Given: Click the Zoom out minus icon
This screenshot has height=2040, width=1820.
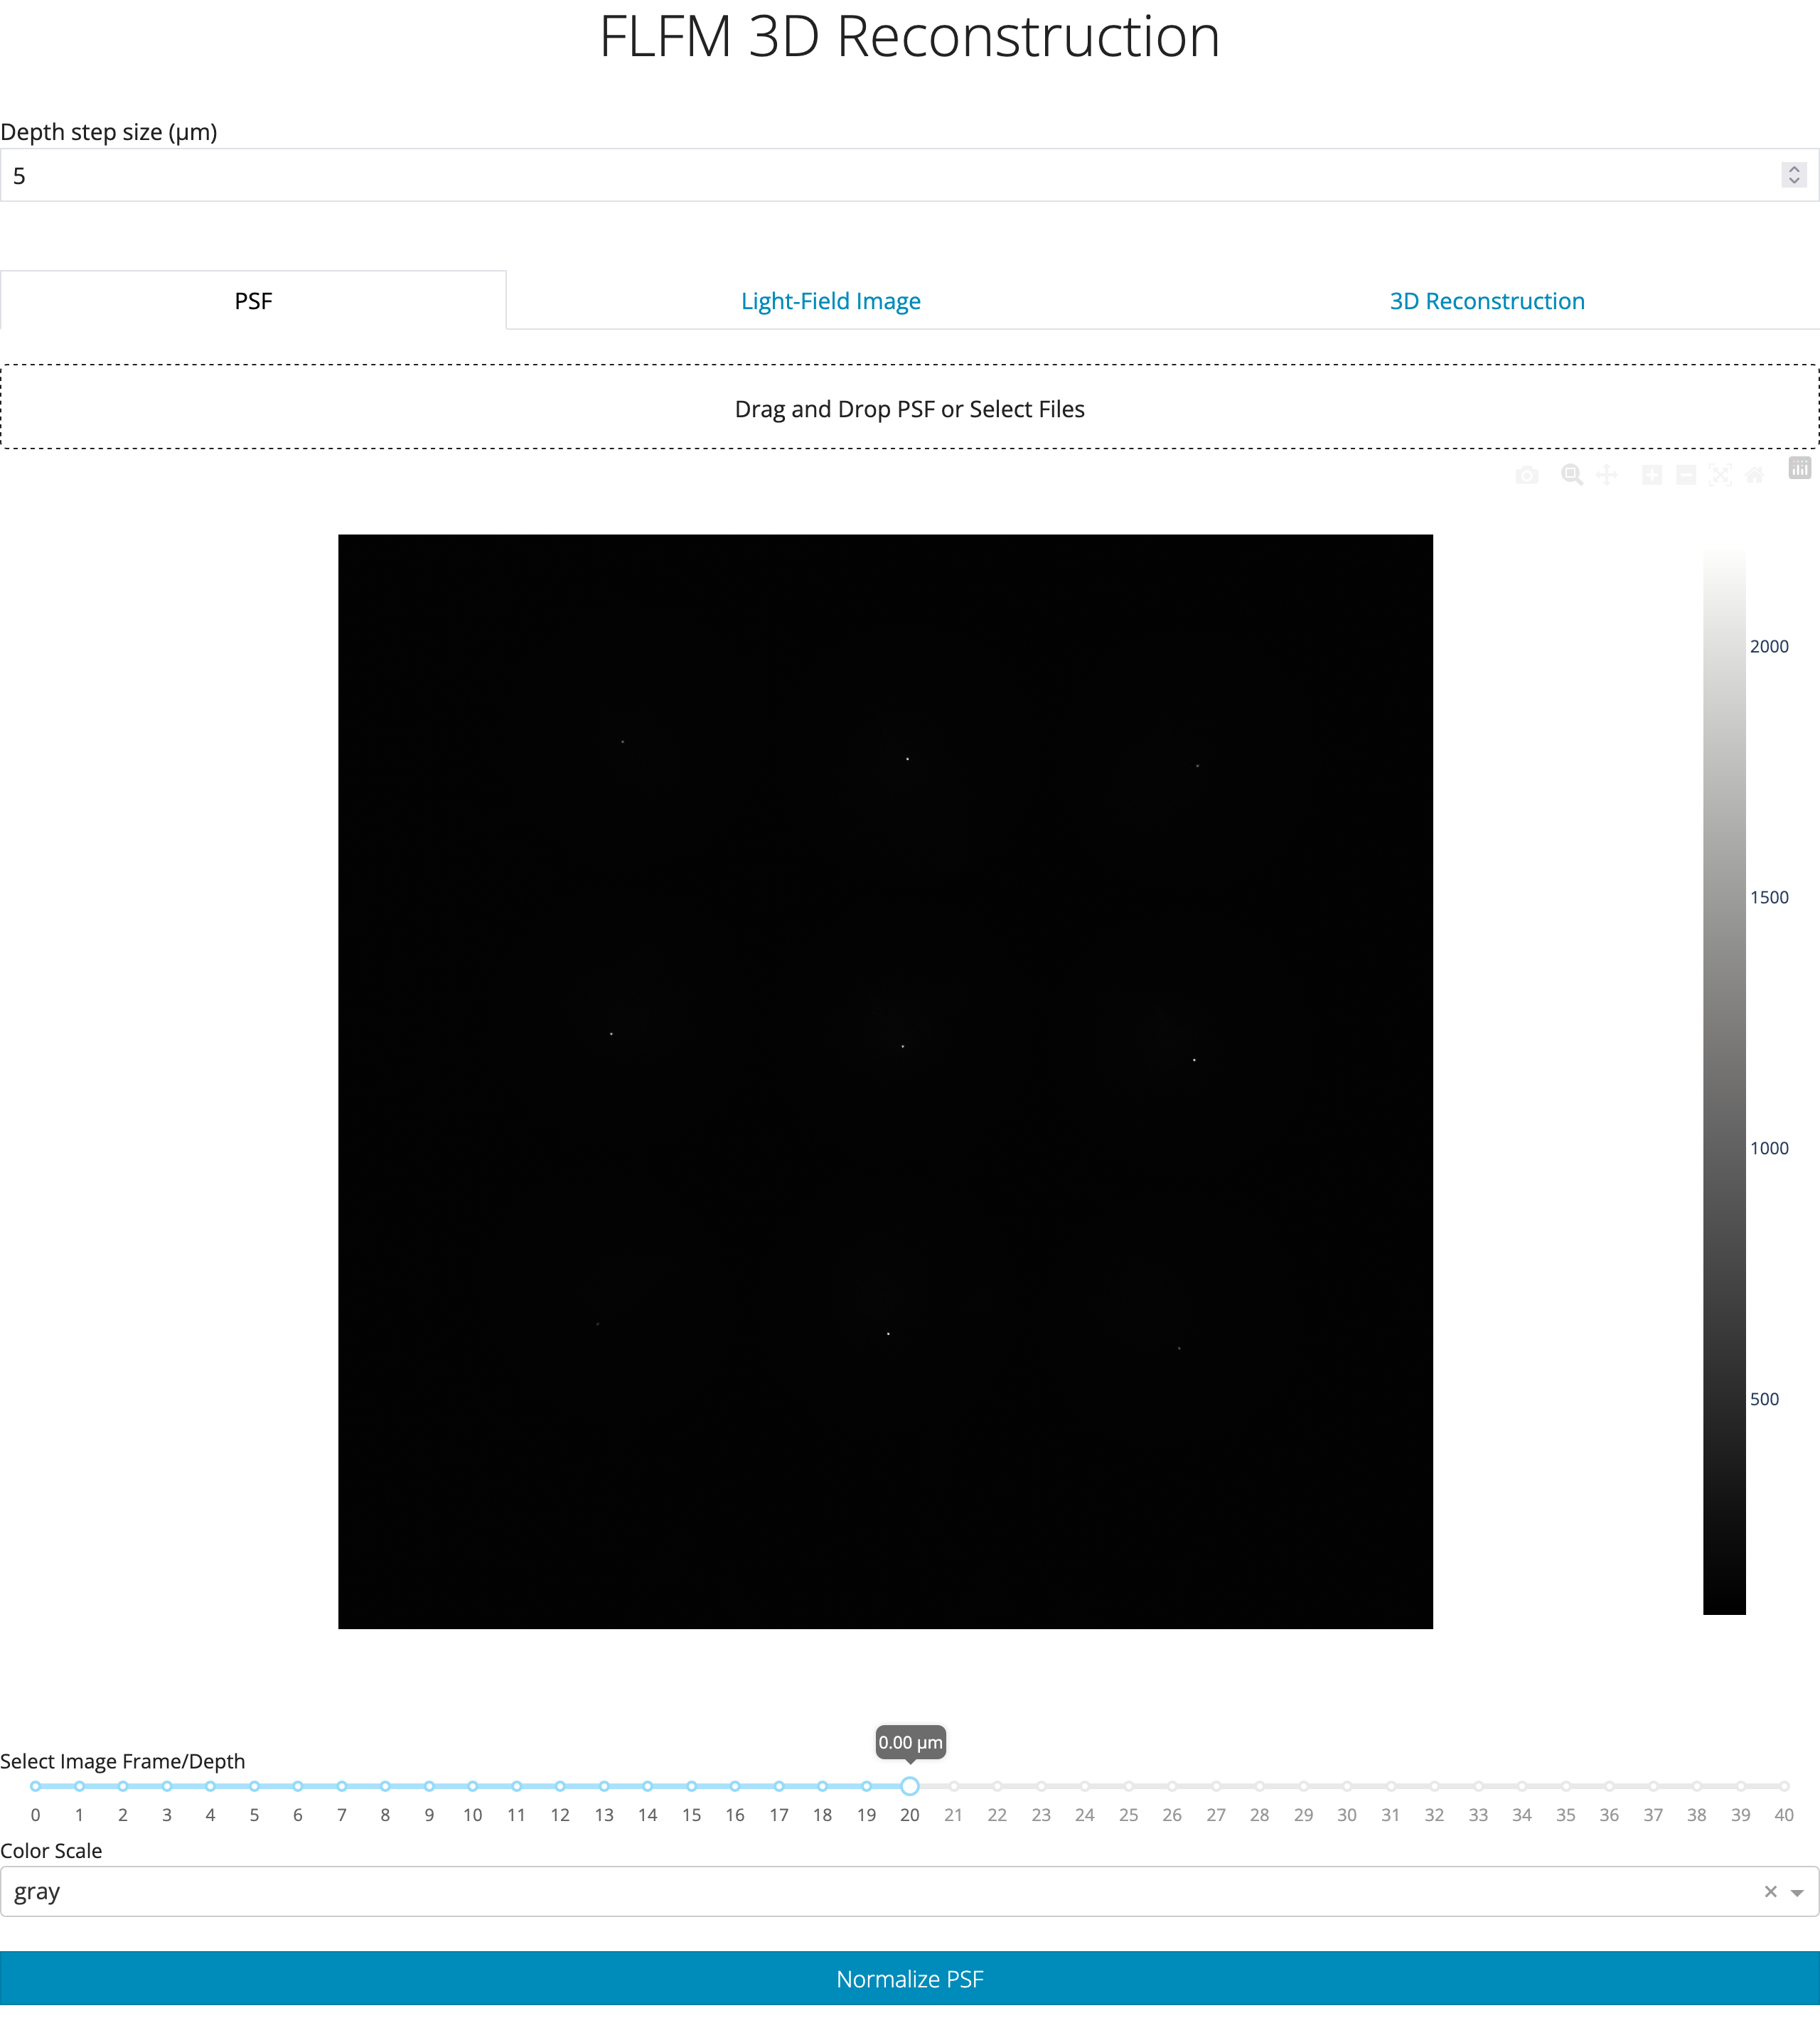Looking at the screenshot, I should (x=1686, y=475).
